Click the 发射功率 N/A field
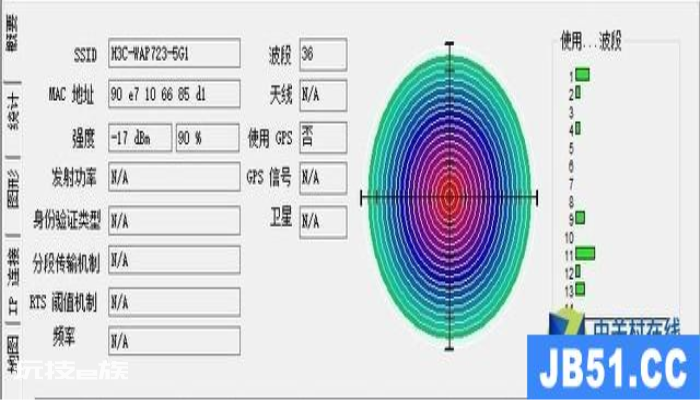This screenshot has width=700, height=400. (x=174, y=177)
